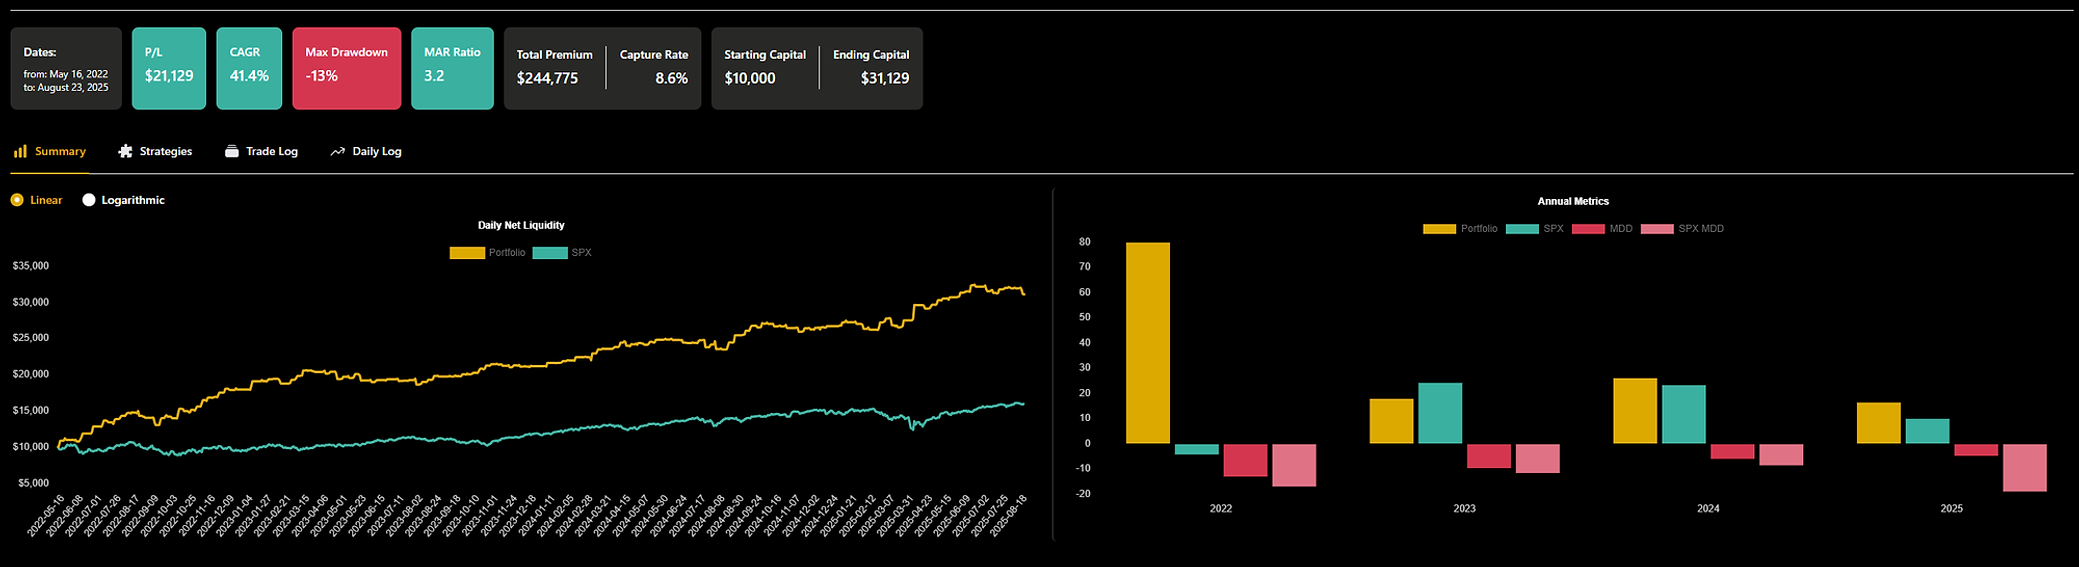This screenshot has height=567, width=2079.
Task: Click the Daily Net Liquidity chart title
Action: click(x=521, y=225)
